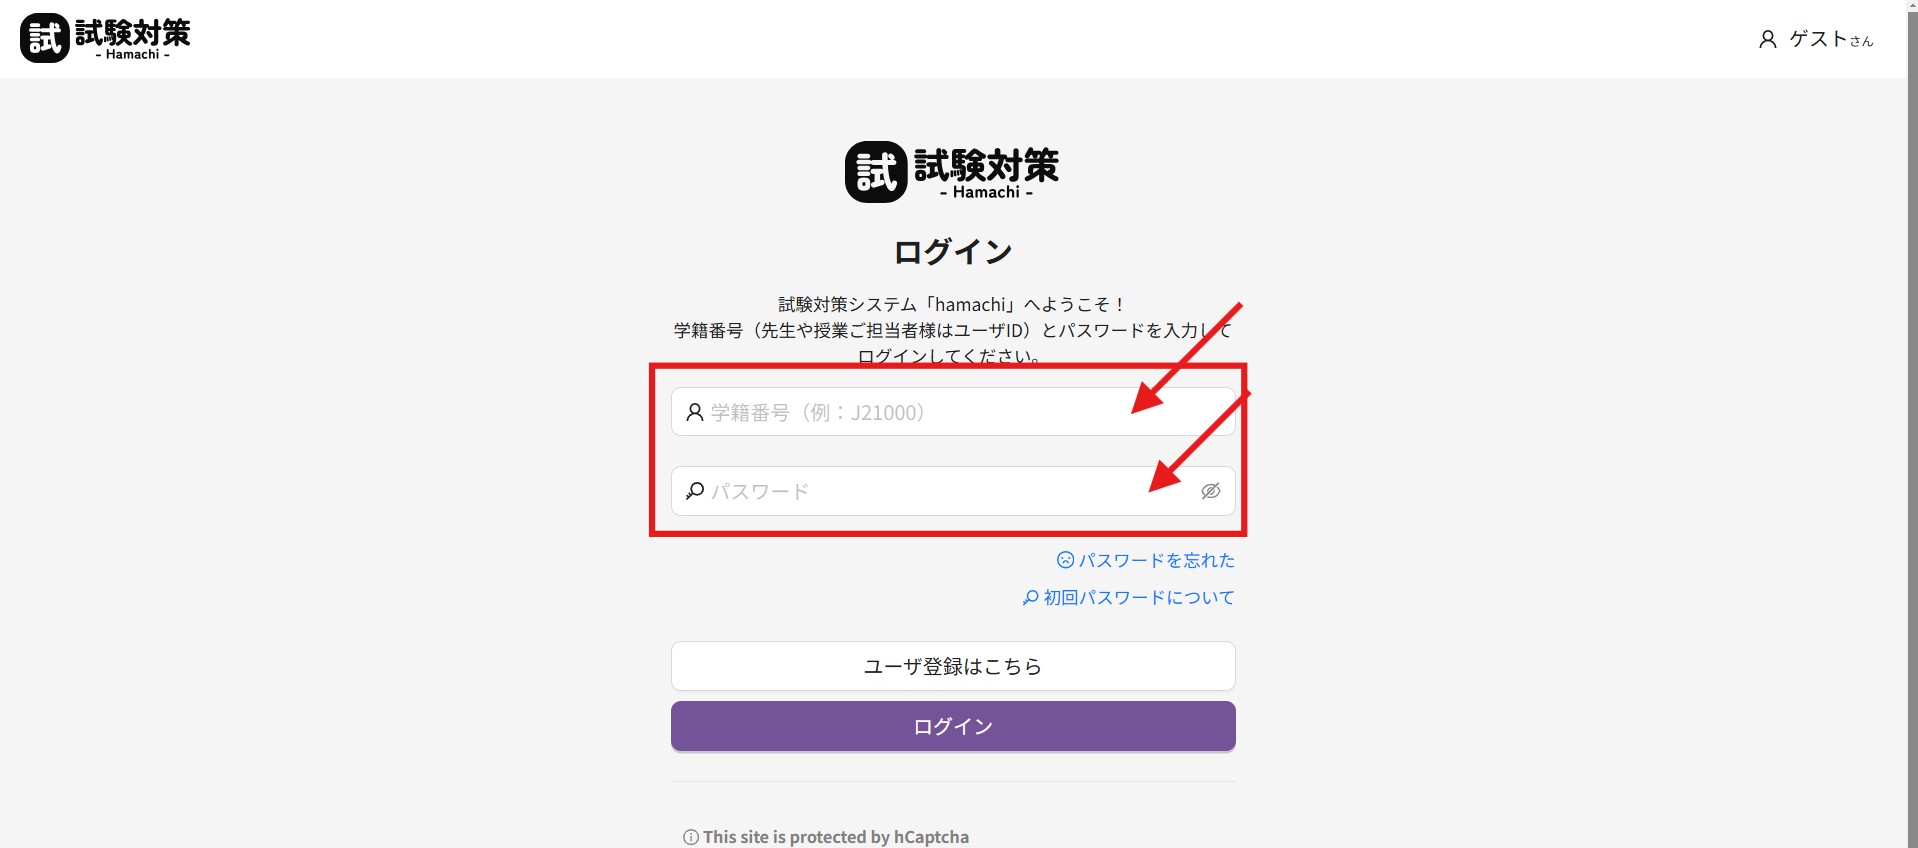Click the hCaptcha protection notice text
This screenshot has height=848, width=1918.
(836, 837)
